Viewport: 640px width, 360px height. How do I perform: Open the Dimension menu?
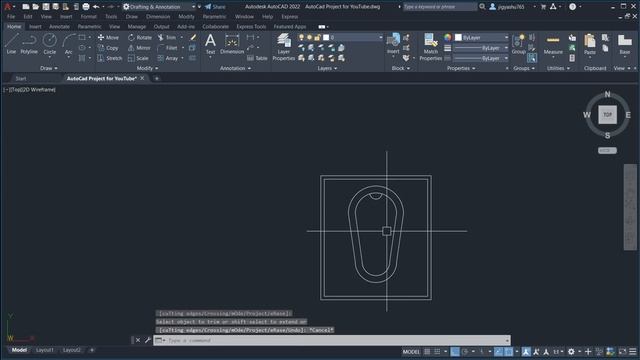158,17
